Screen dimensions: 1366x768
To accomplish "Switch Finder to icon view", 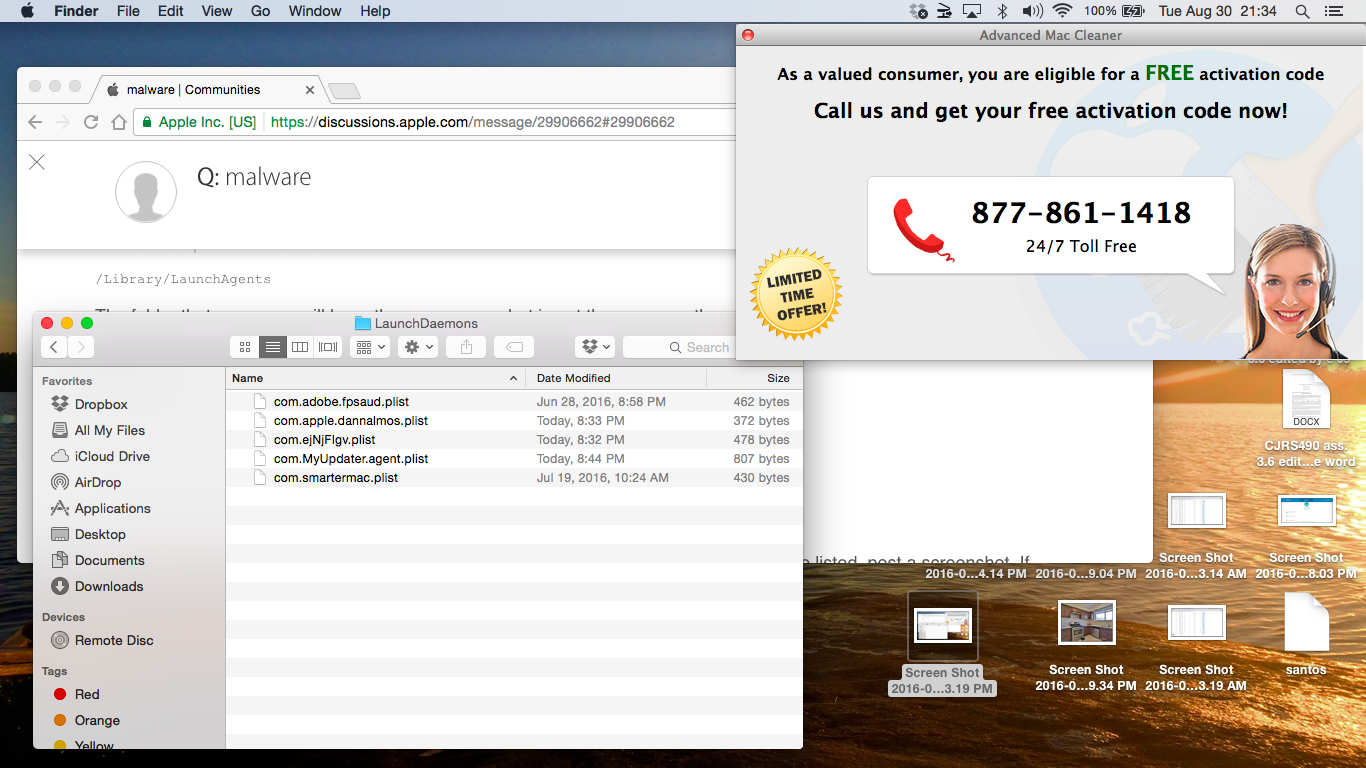I will tap(245, 347).
